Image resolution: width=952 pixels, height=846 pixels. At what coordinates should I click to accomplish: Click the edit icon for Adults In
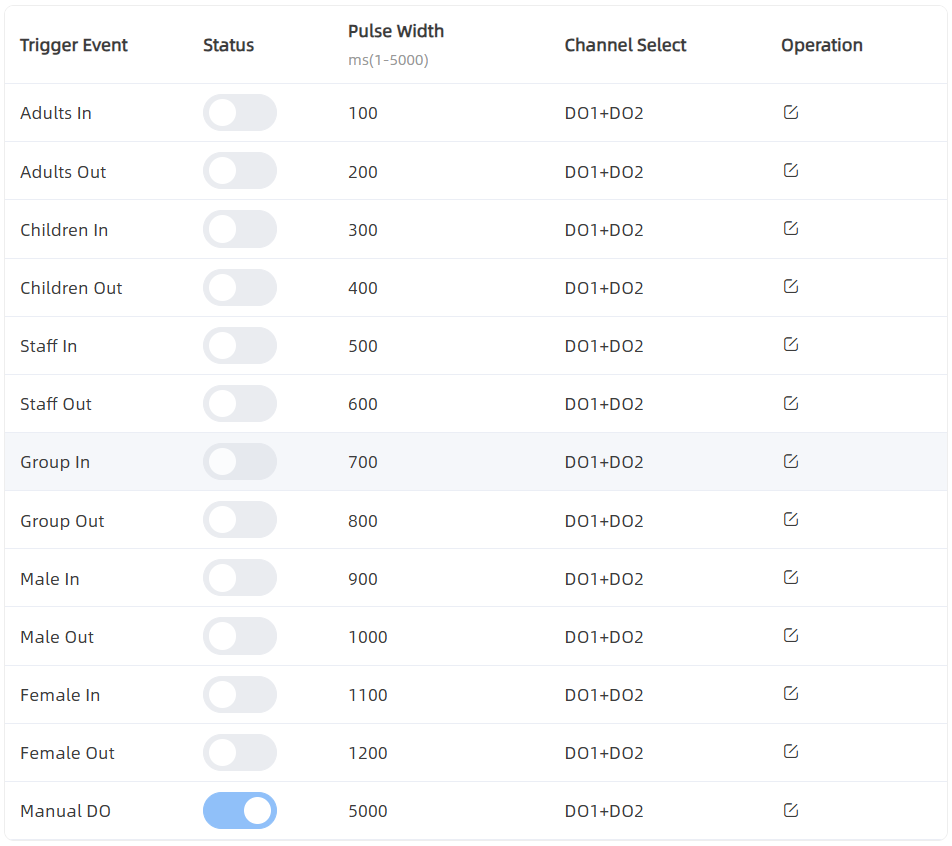pos(790,112)
